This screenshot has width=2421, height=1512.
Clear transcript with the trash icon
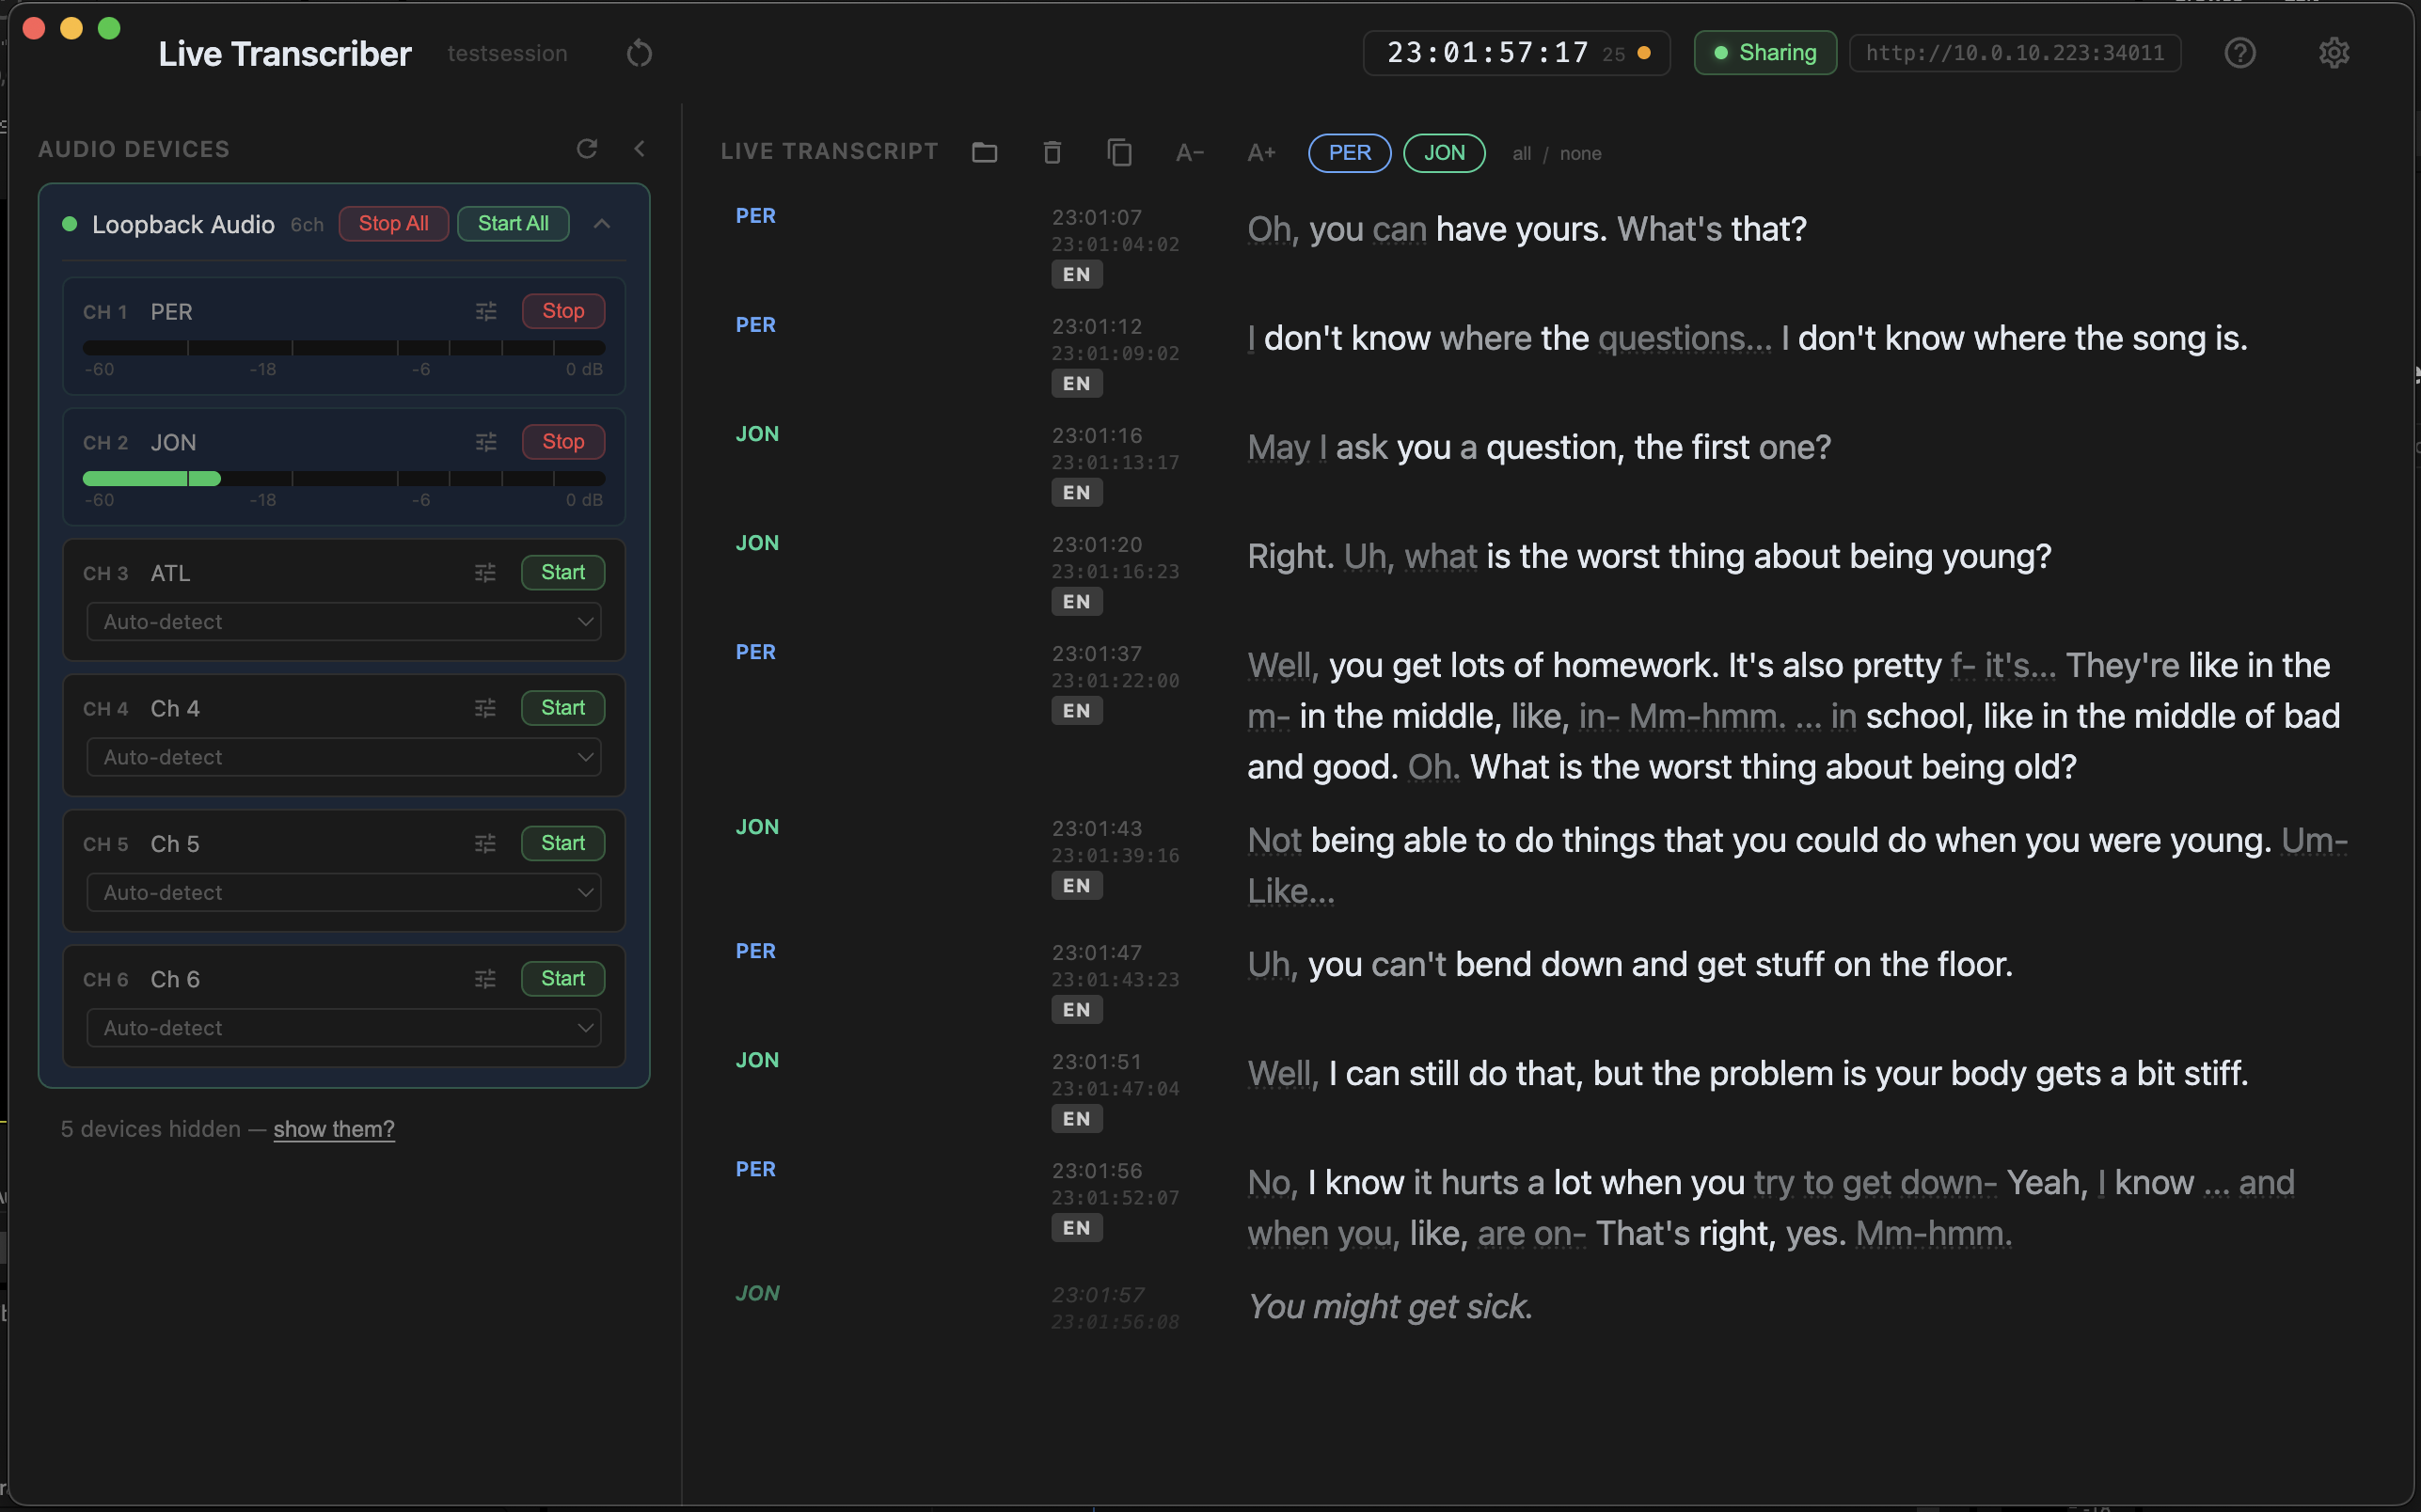point(1052,152)
